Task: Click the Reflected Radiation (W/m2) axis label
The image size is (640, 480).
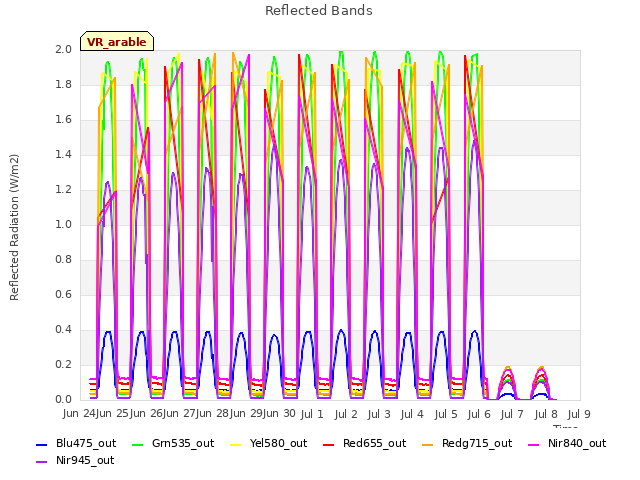Action: [14, 227]
